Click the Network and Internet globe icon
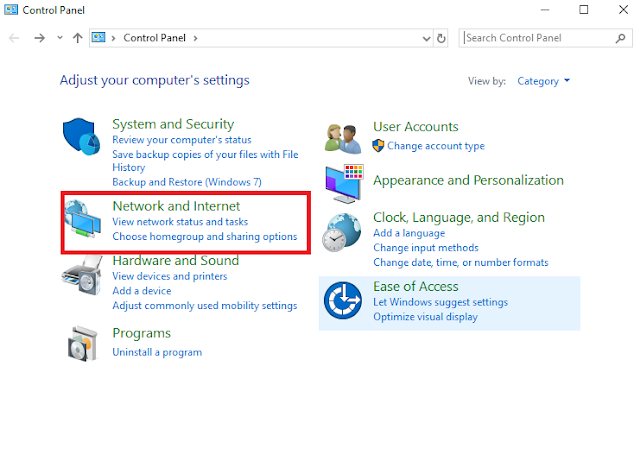 pos(82,219)
